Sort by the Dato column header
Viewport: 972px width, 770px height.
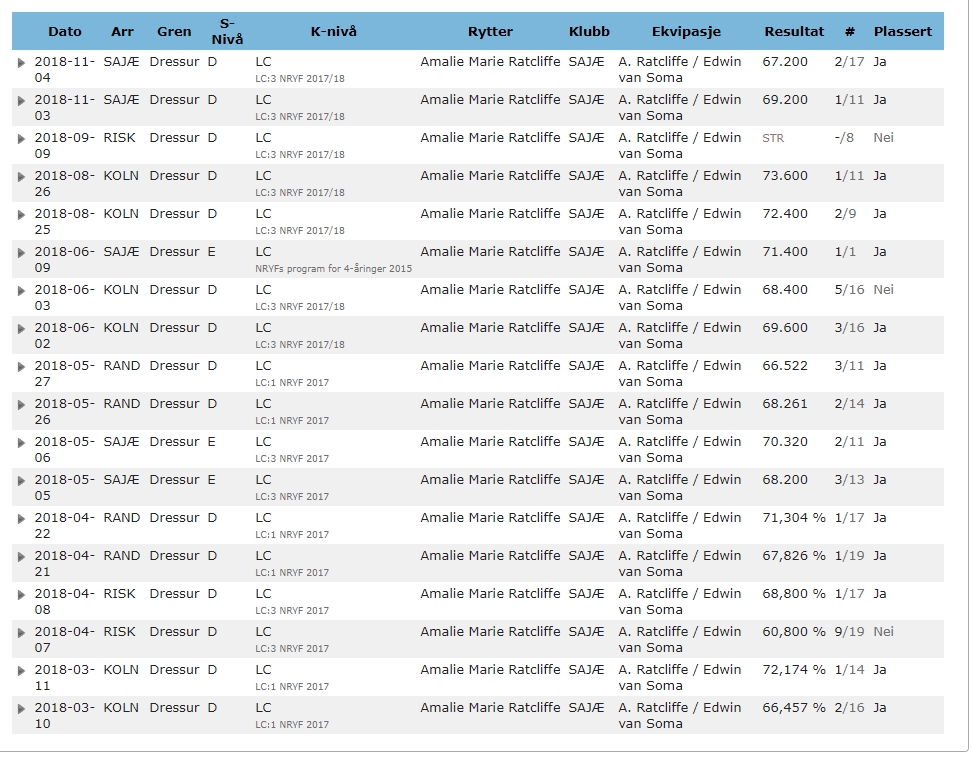coord(65,32)
